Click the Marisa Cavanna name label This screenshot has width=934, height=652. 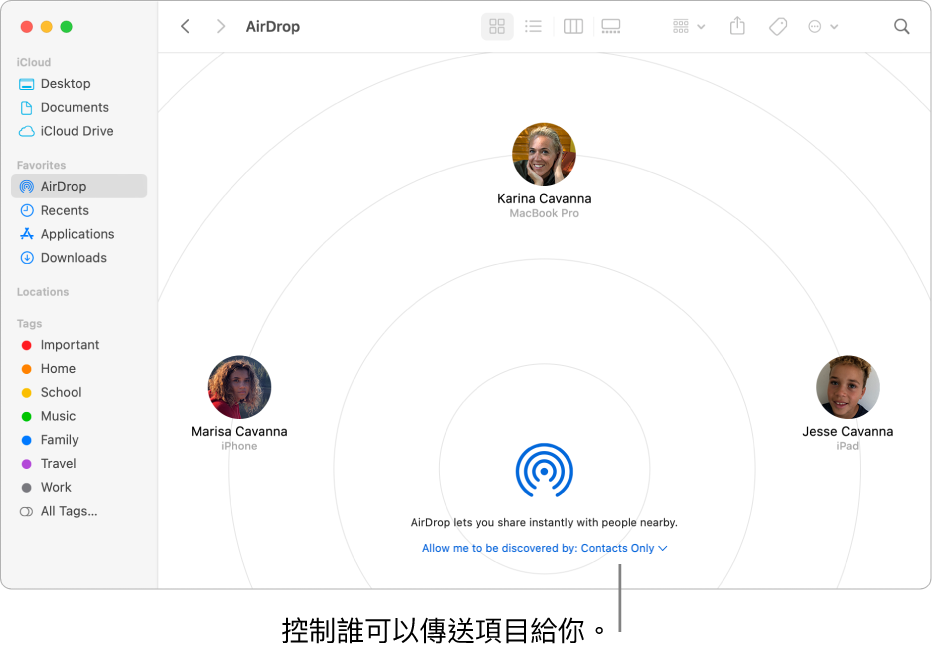pos(239,431)
